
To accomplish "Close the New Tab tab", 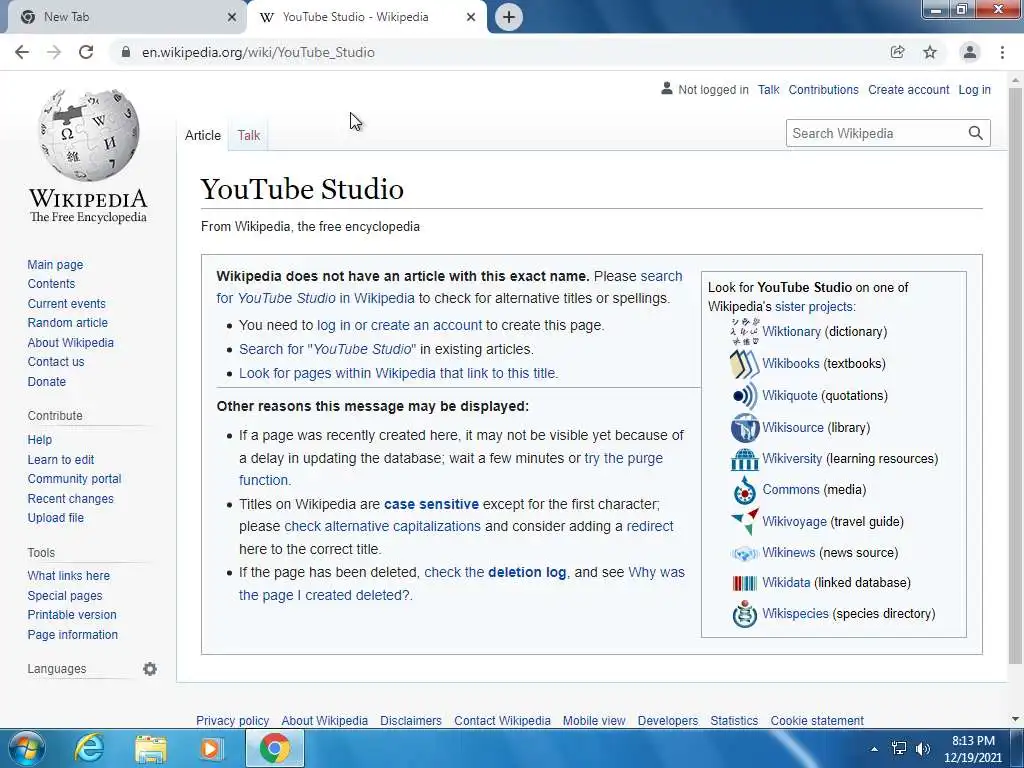I will point(231,17).
